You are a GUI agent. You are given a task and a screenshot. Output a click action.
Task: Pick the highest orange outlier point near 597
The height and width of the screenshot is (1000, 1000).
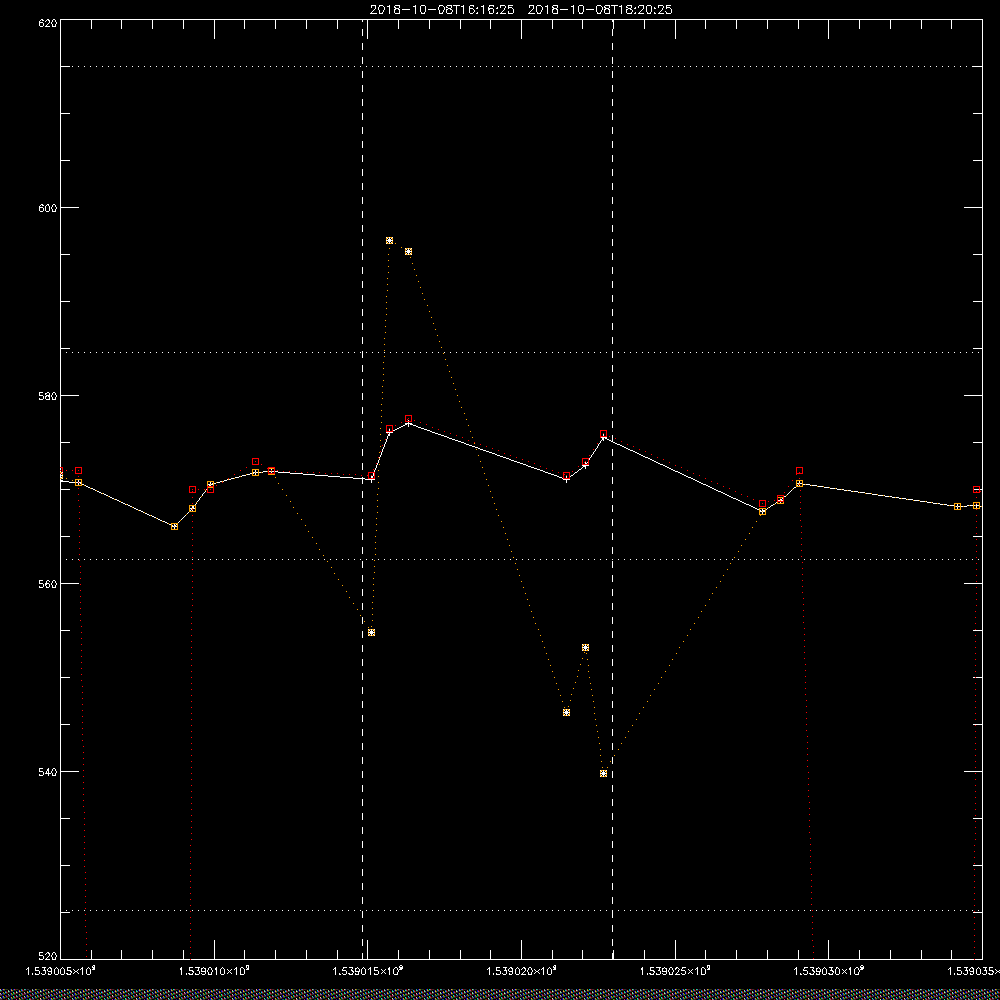tap(390, 240)
